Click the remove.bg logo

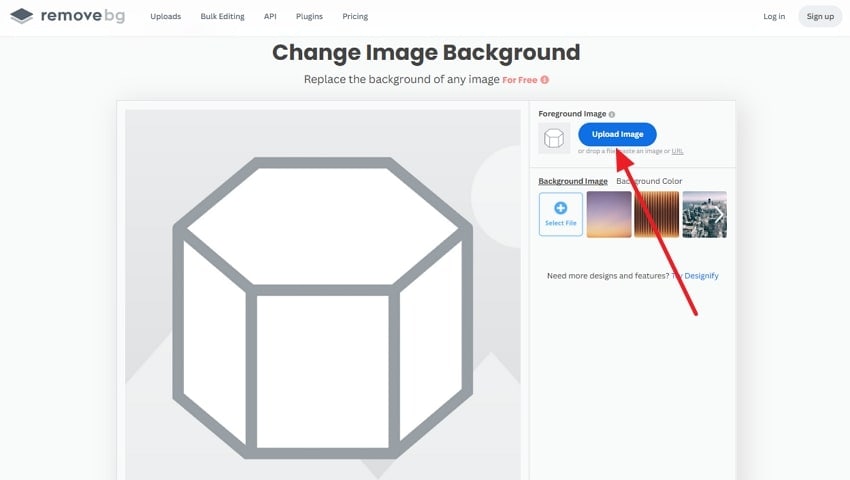[x=68, y=16]
